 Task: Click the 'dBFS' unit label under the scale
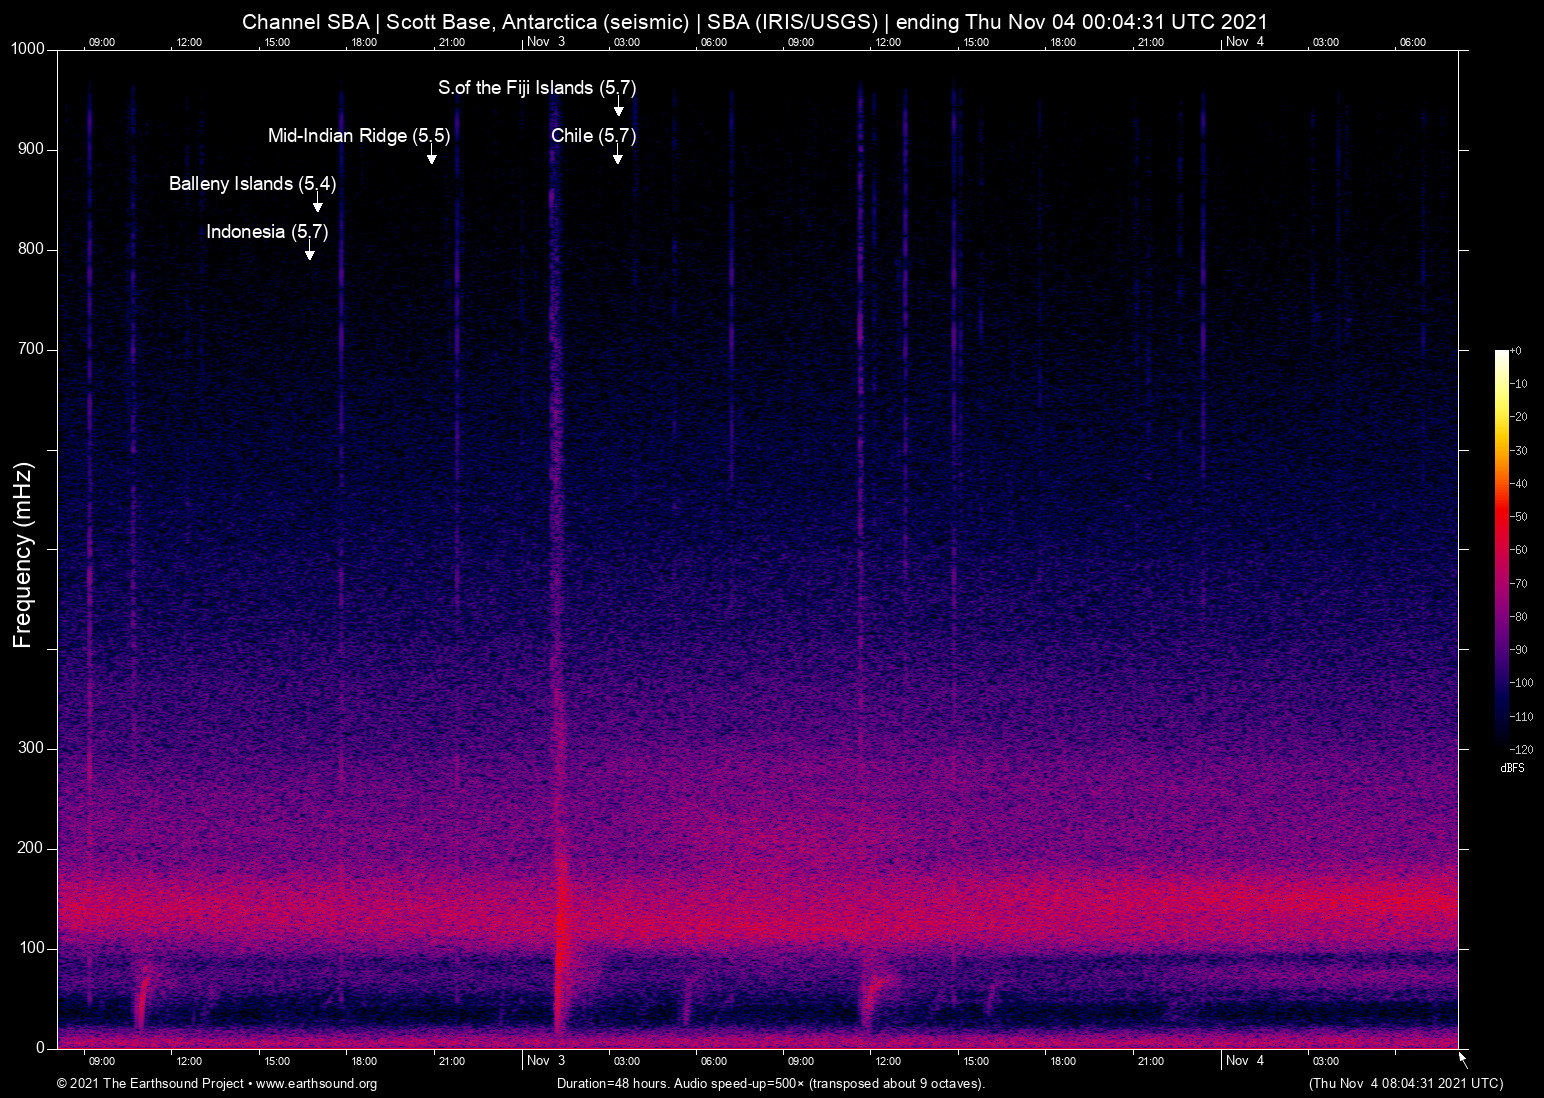(1512, 768)
